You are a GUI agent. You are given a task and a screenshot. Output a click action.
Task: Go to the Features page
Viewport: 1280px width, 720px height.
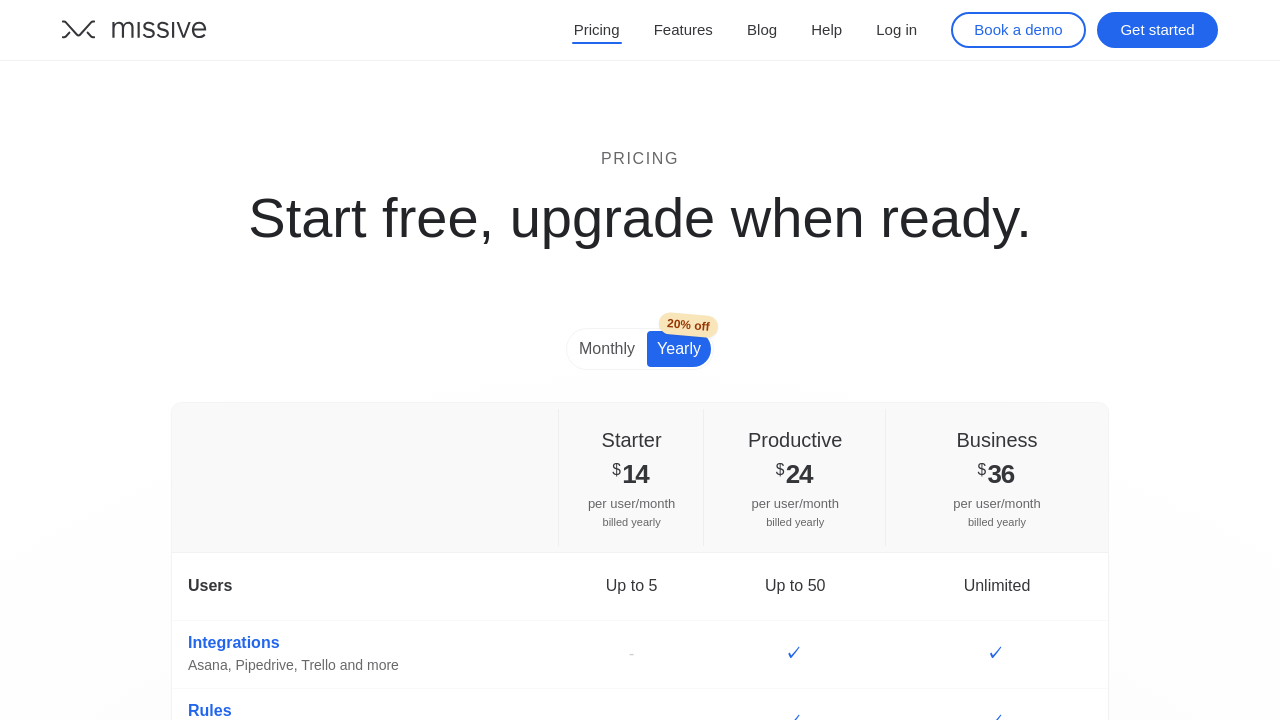tap(683, 30)
